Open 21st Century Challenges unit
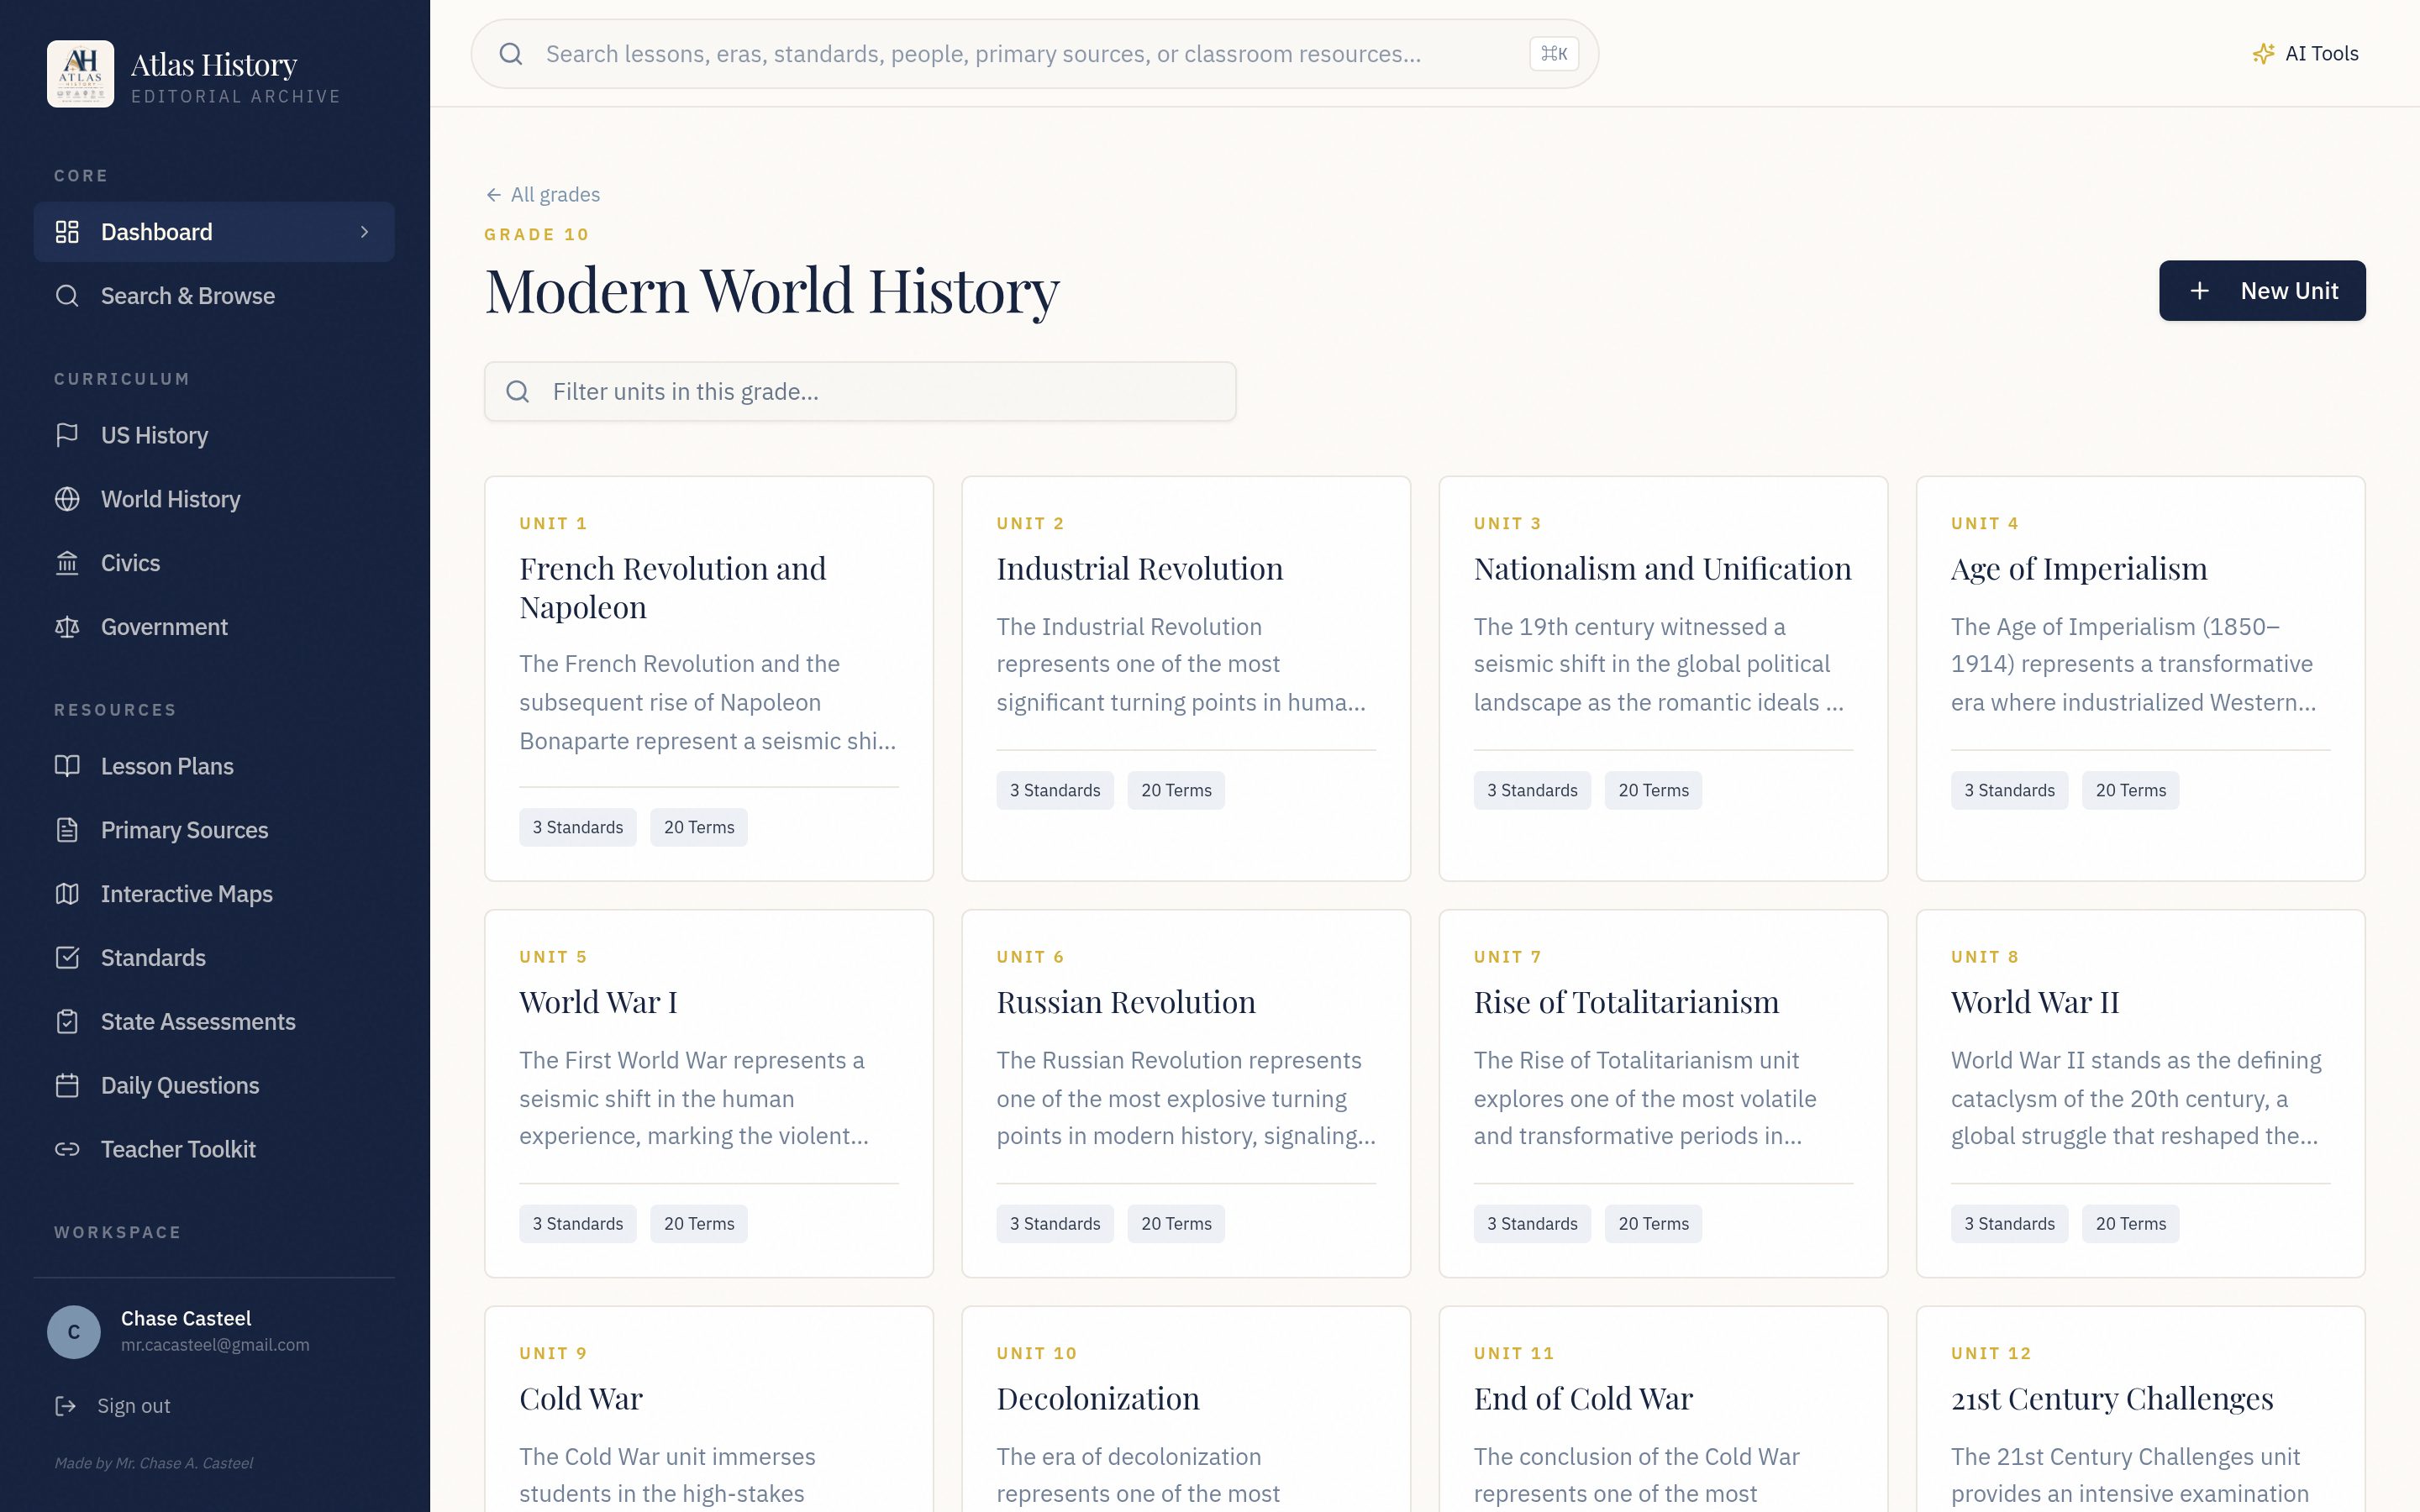 (x=2140, y=1409)
